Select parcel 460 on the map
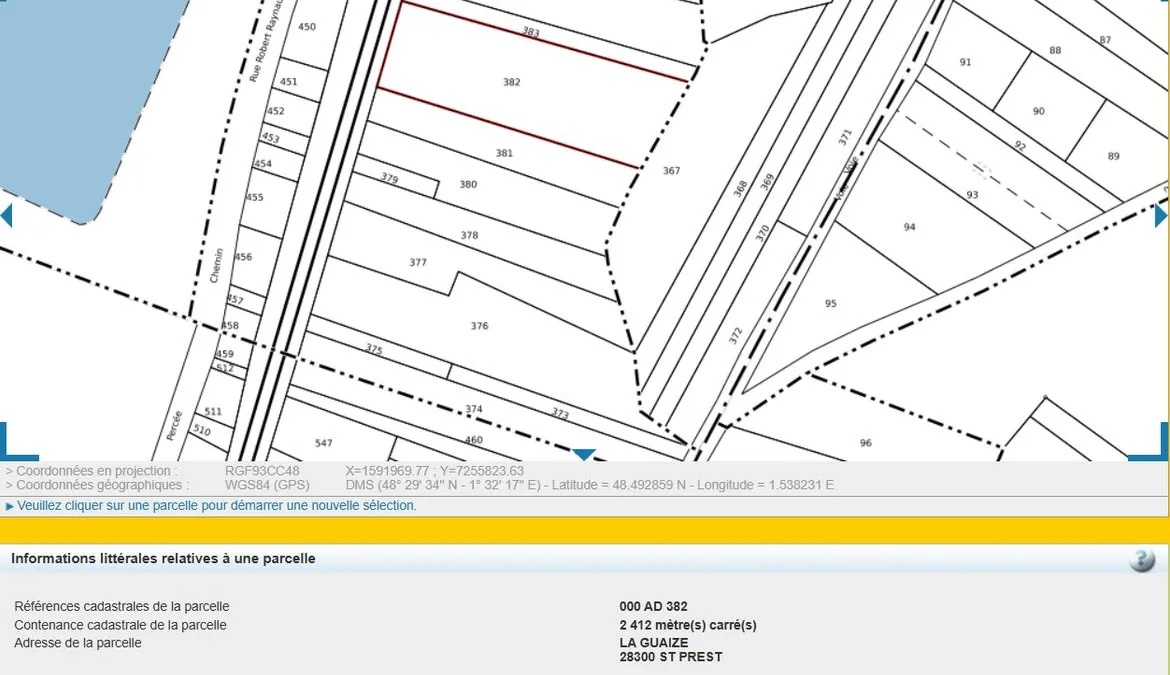The height and width of the screenshot is (675, 1170). click(x=474, y=440)
